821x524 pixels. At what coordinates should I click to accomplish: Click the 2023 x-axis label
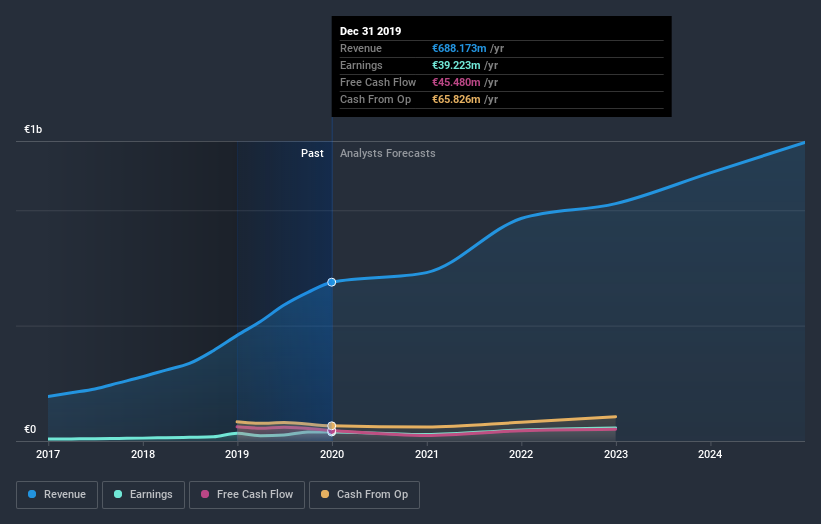616,454
